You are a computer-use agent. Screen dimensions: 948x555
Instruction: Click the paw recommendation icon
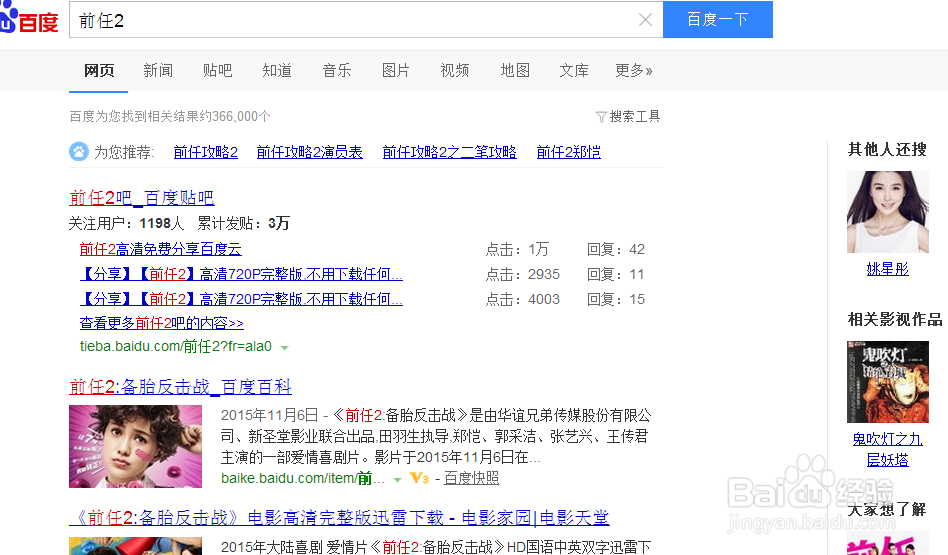[79, 151]
